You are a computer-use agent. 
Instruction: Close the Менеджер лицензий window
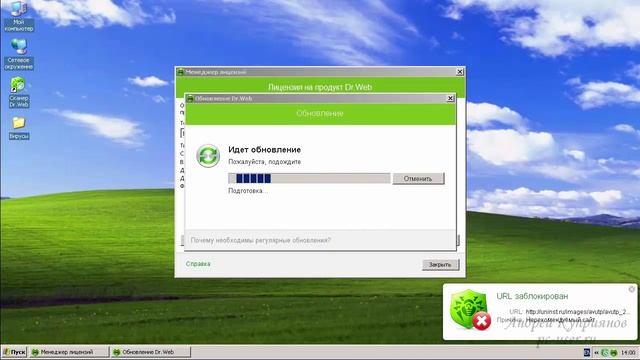[460, 72]
